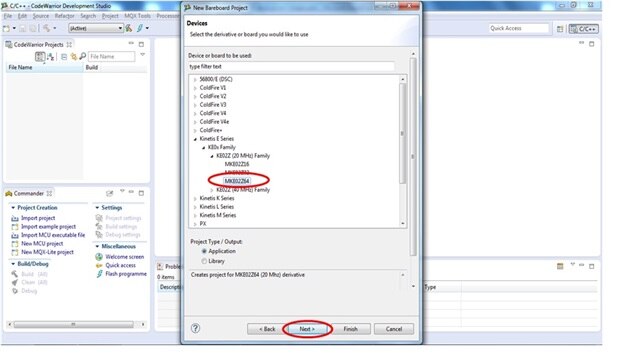Image resolution: width=619 pixels, height=360 pixels.
Task: Switch to the C/C++ perspective button
Action: tap(583, 29)
